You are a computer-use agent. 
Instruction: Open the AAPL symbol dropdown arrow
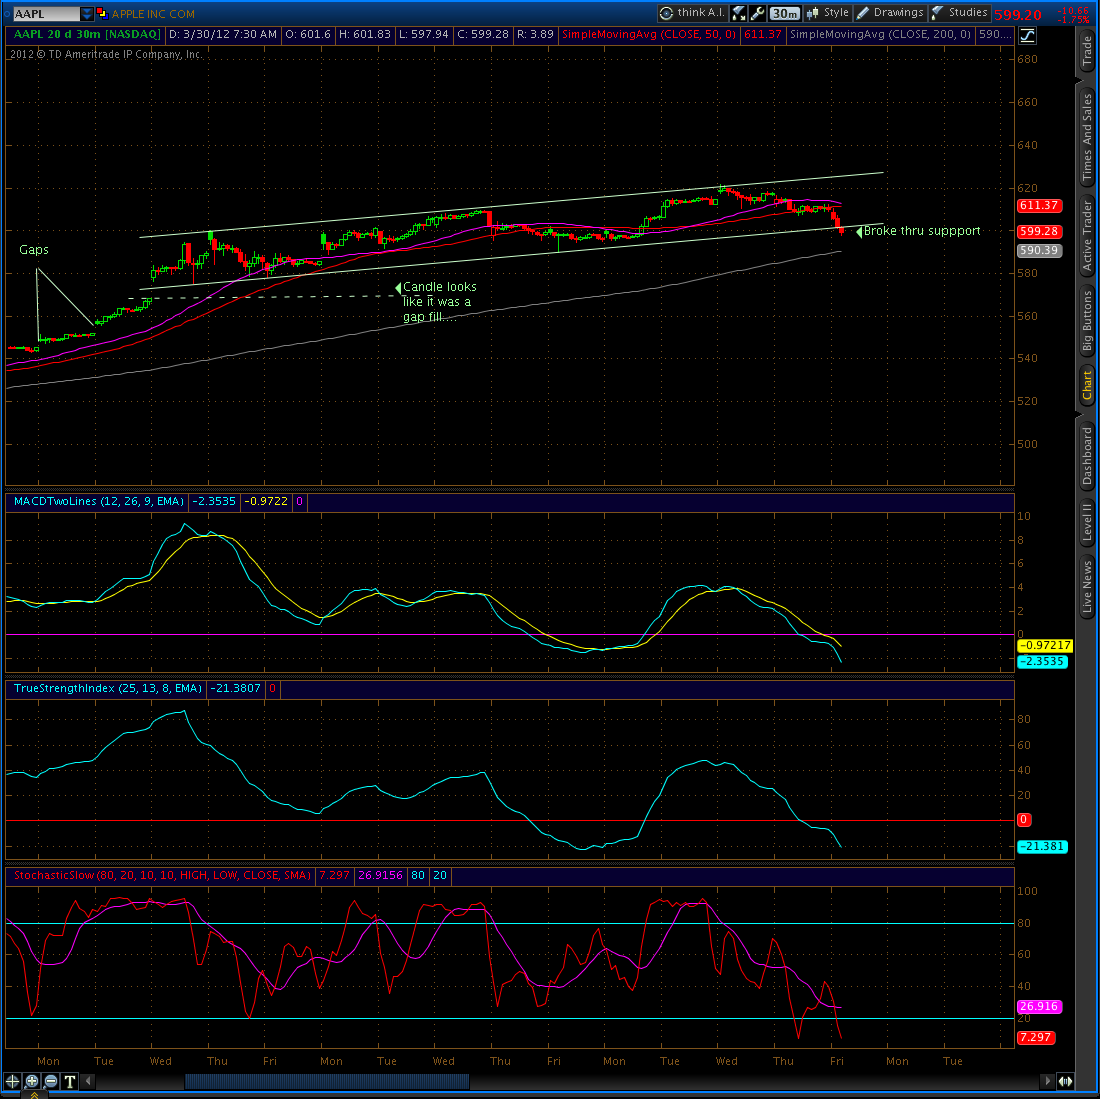86,13
